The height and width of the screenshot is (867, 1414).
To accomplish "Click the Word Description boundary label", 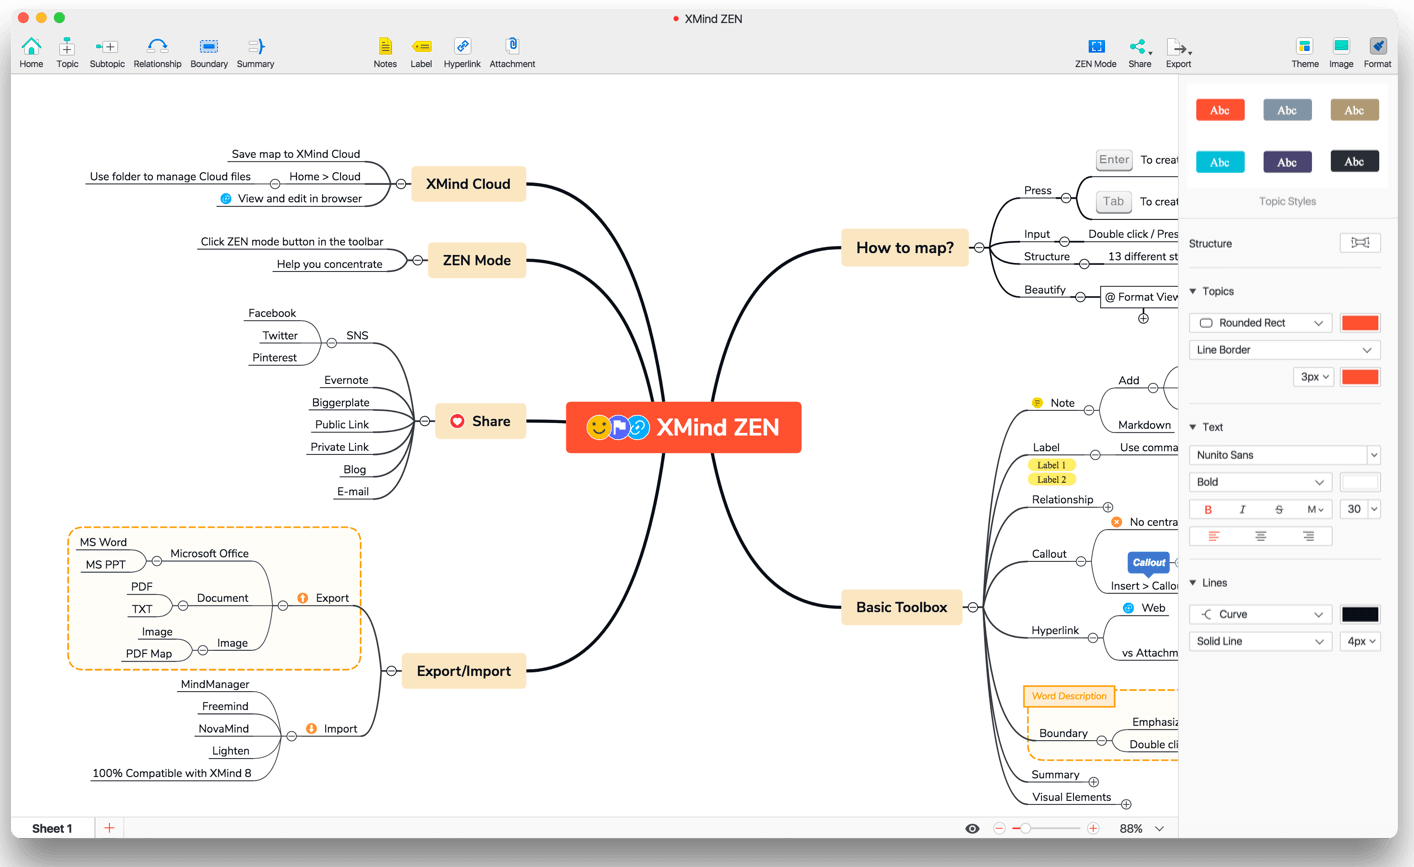I will 1069,696.
